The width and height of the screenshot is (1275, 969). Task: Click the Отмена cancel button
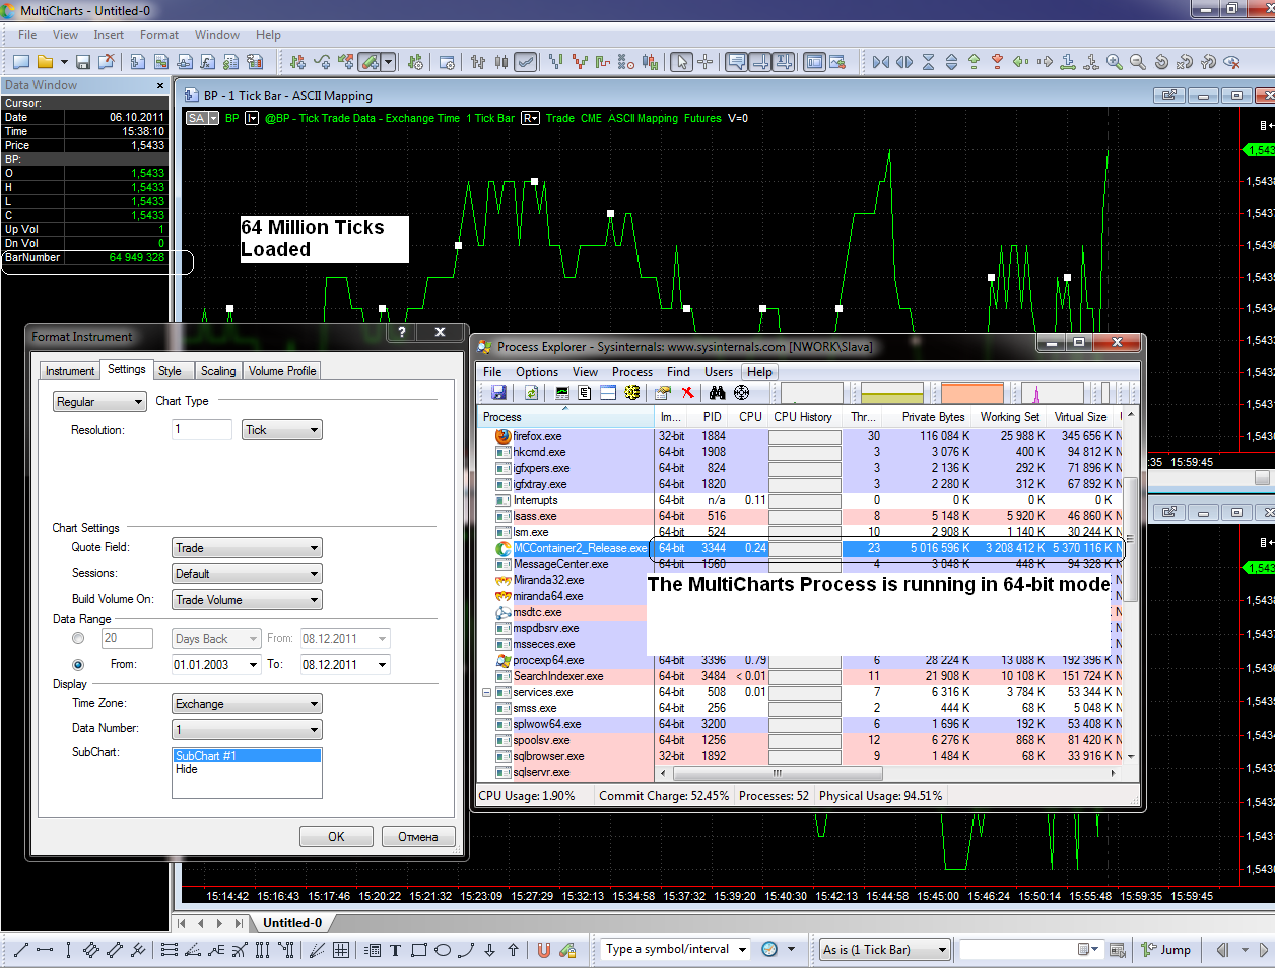418,837
